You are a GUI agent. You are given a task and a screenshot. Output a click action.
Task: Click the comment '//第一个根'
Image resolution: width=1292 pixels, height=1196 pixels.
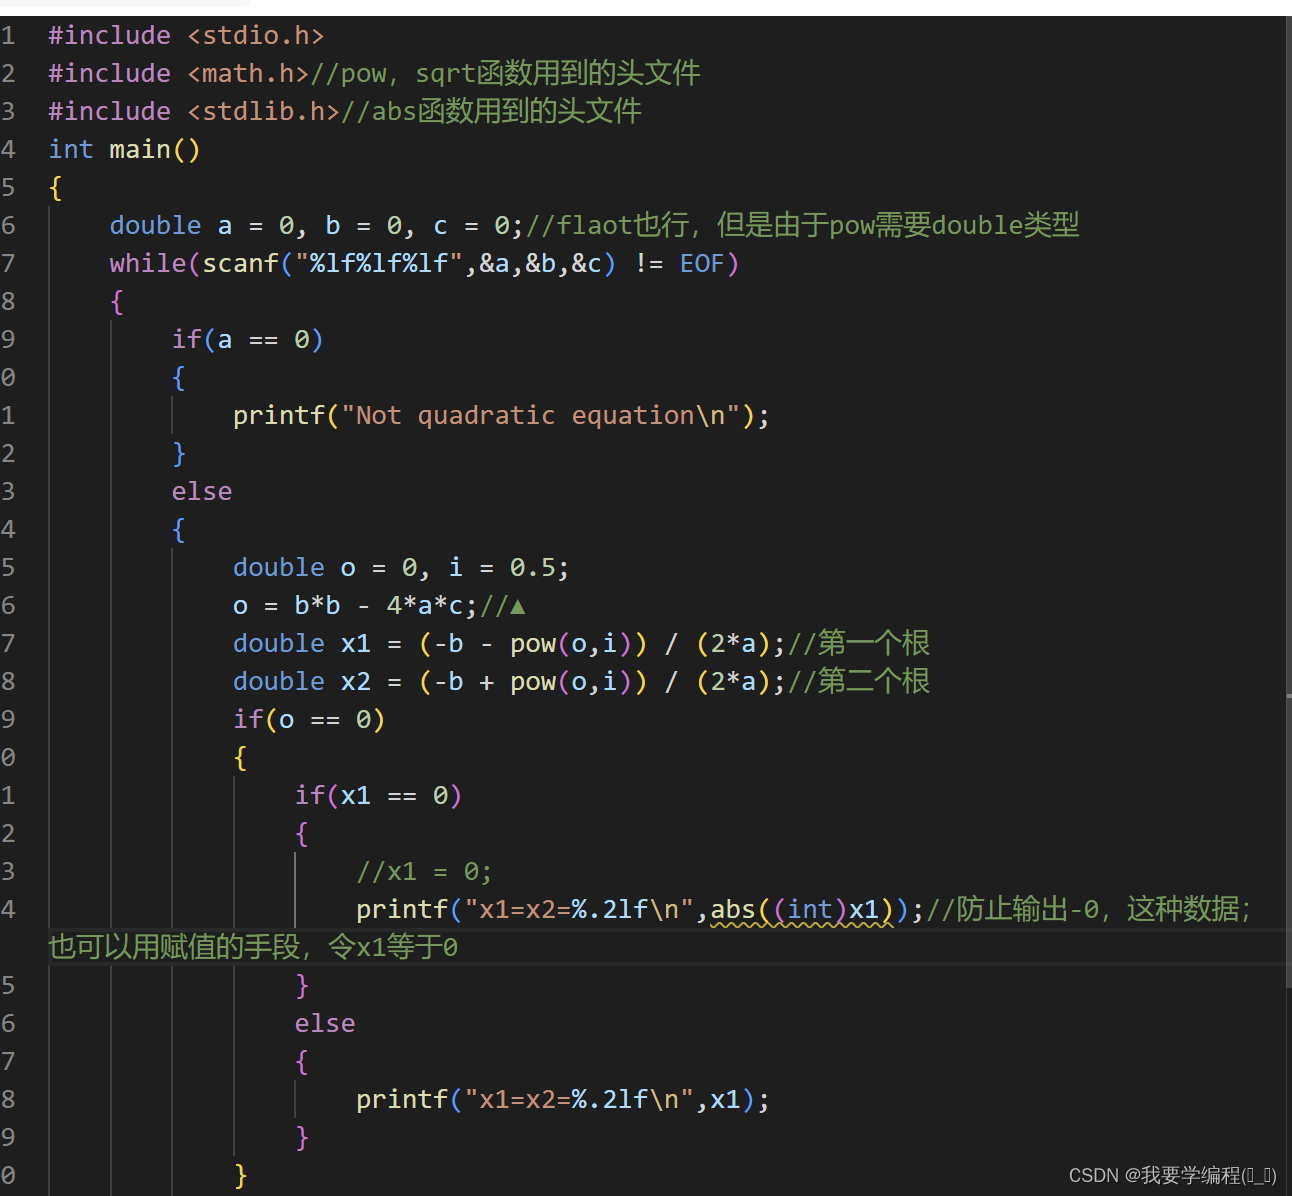(x=859, y=644)
